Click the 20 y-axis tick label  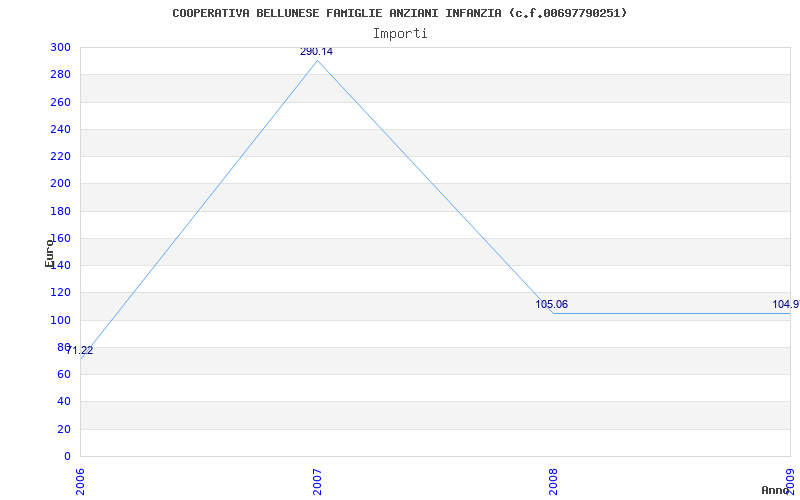coord(64,429)
